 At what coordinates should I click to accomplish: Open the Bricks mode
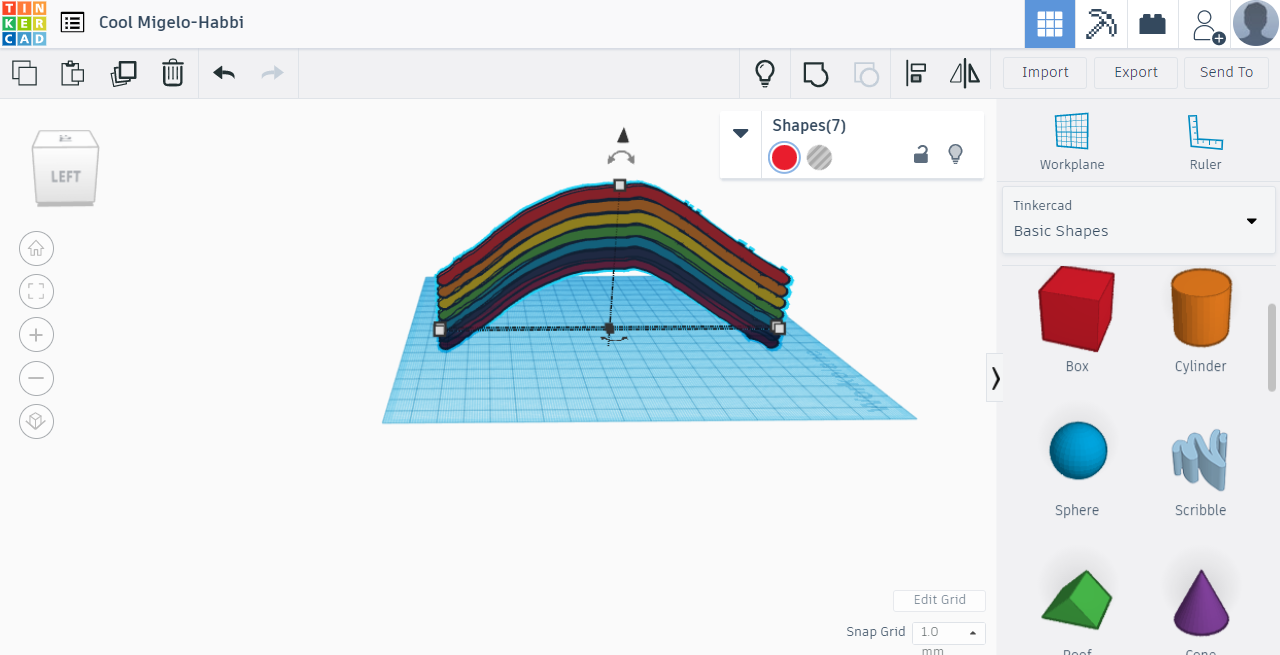coord(1153,24)
